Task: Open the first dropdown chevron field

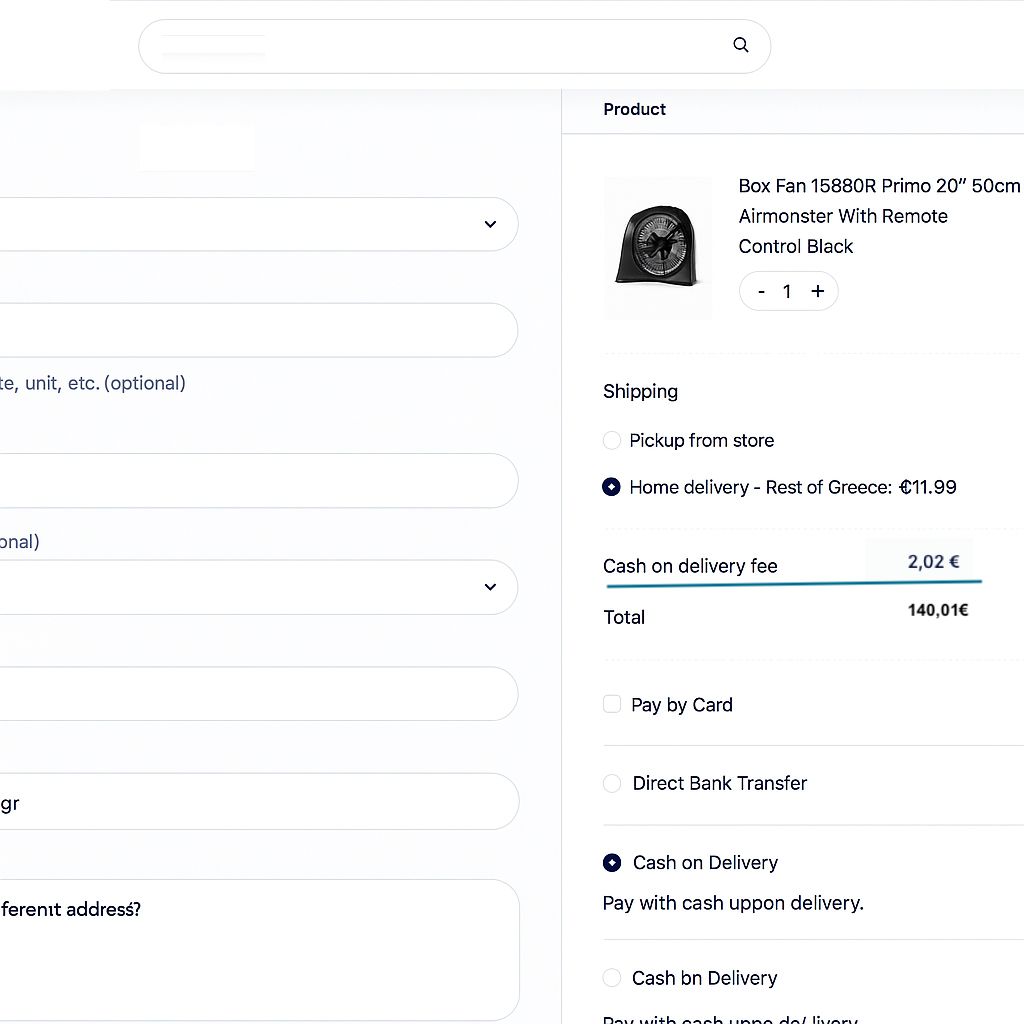Action: 489,224
